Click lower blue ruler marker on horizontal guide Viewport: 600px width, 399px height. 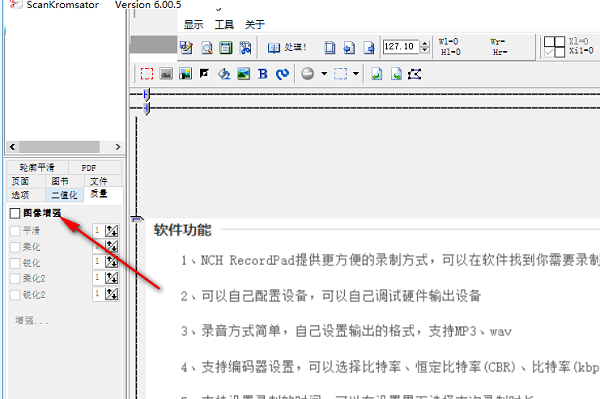pyautogui.click(x=146, y=109)
